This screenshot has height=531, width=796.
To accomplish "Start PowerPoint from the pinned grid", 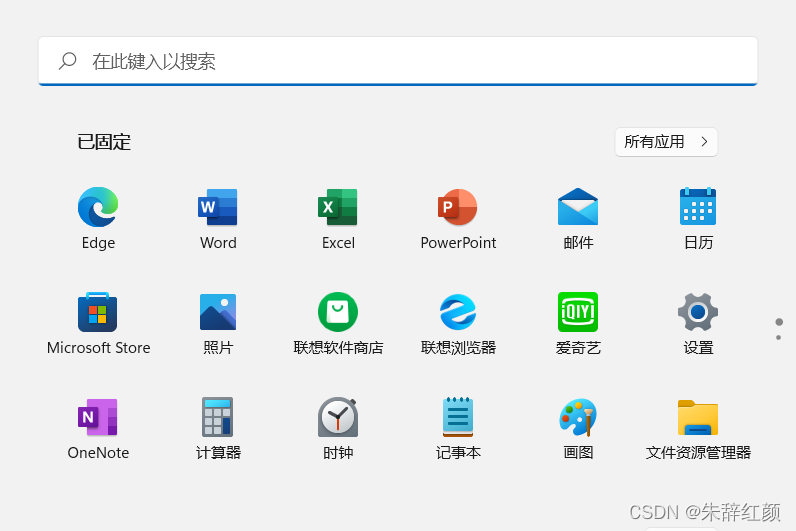I will tap(458, 208).
